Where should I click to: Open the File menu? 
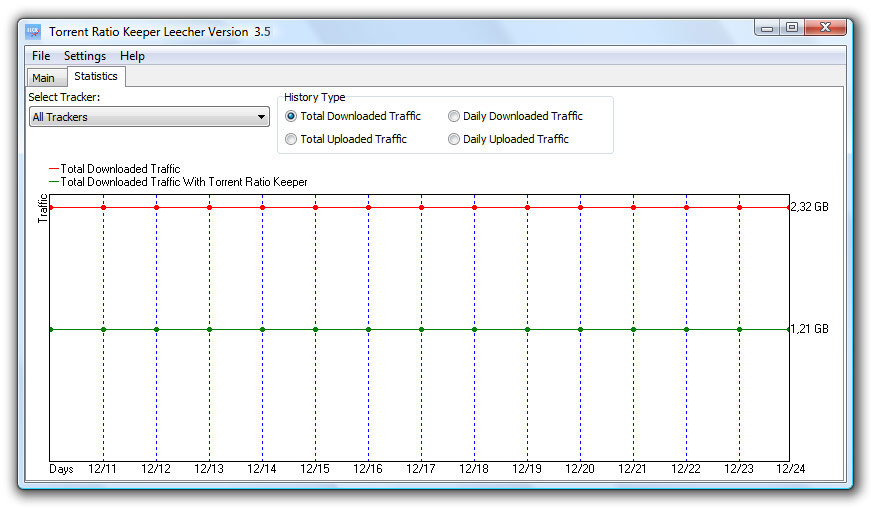[41, 56]
